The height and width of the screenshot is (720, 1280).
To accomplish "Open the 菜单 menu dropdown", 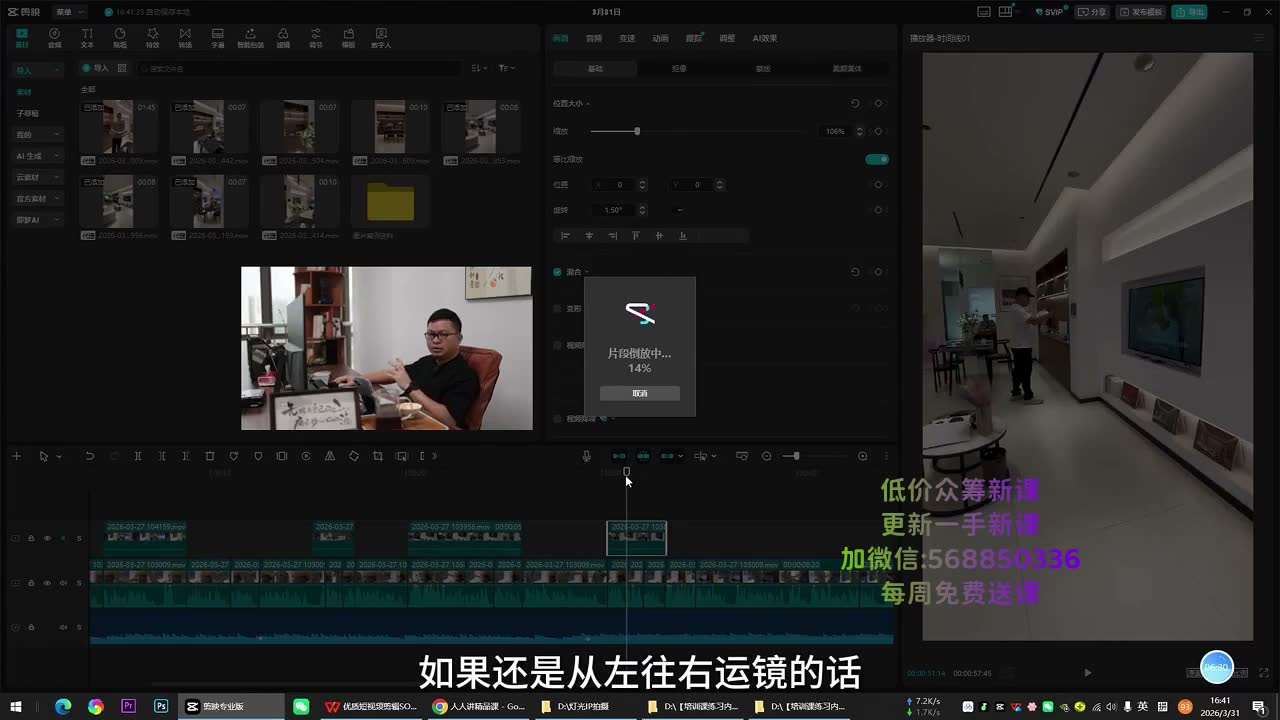I will point(69,12).
